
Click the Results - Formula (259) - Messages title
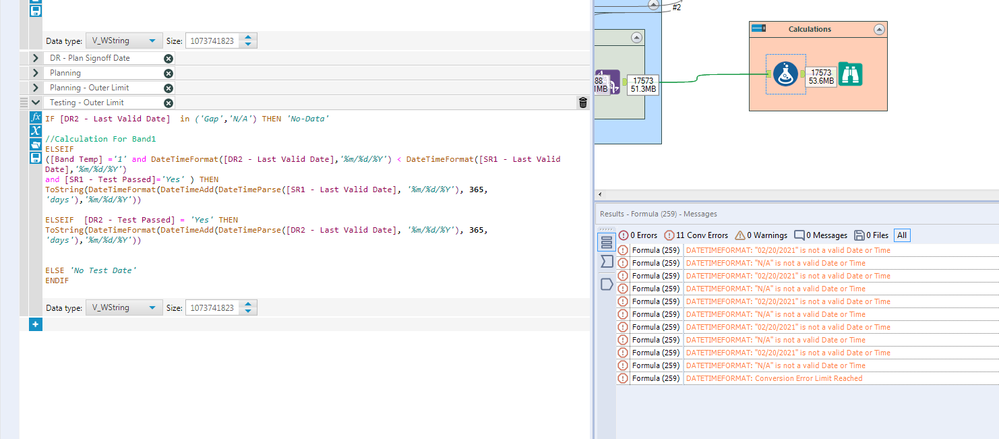coord(658,214)
